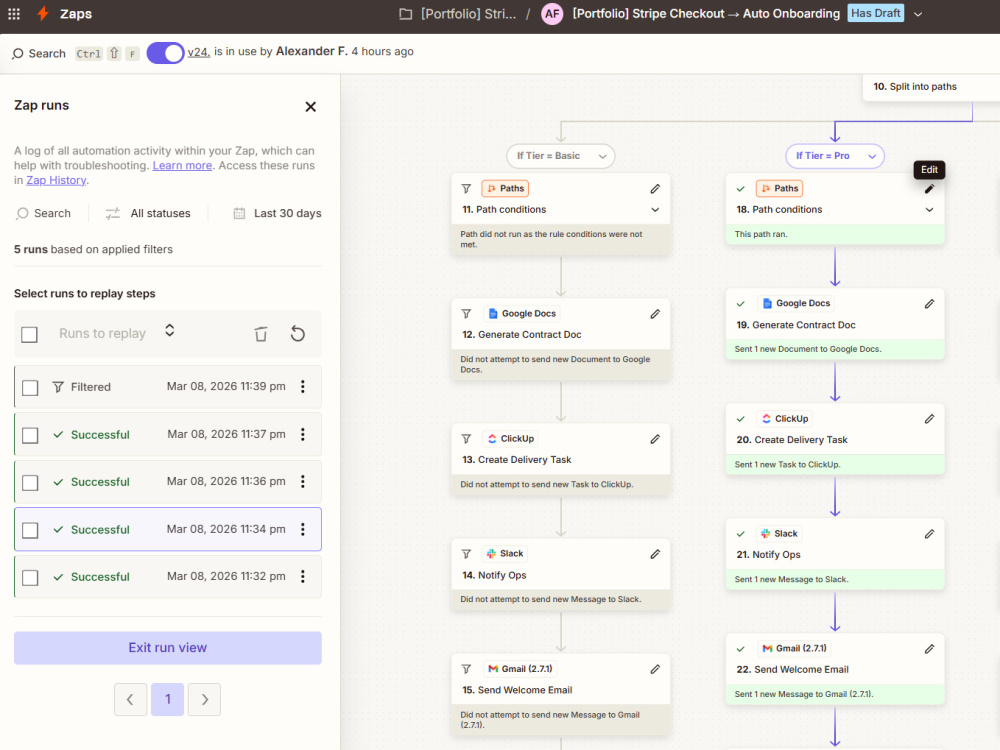Click the Search runs field

[43, 213]
